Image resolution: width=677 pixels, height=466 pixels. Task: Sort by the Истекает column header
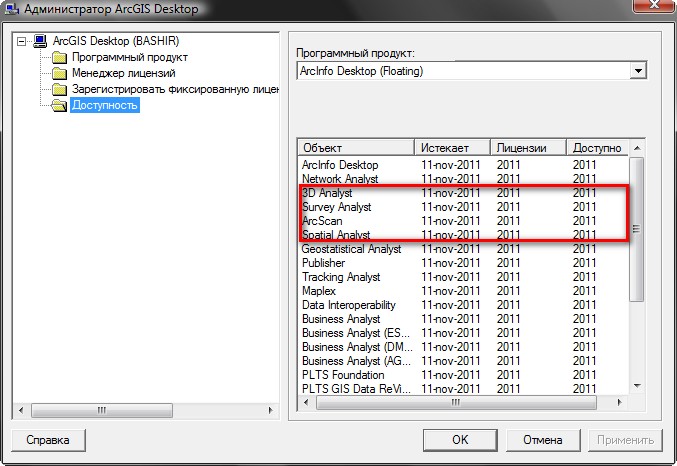452,148
